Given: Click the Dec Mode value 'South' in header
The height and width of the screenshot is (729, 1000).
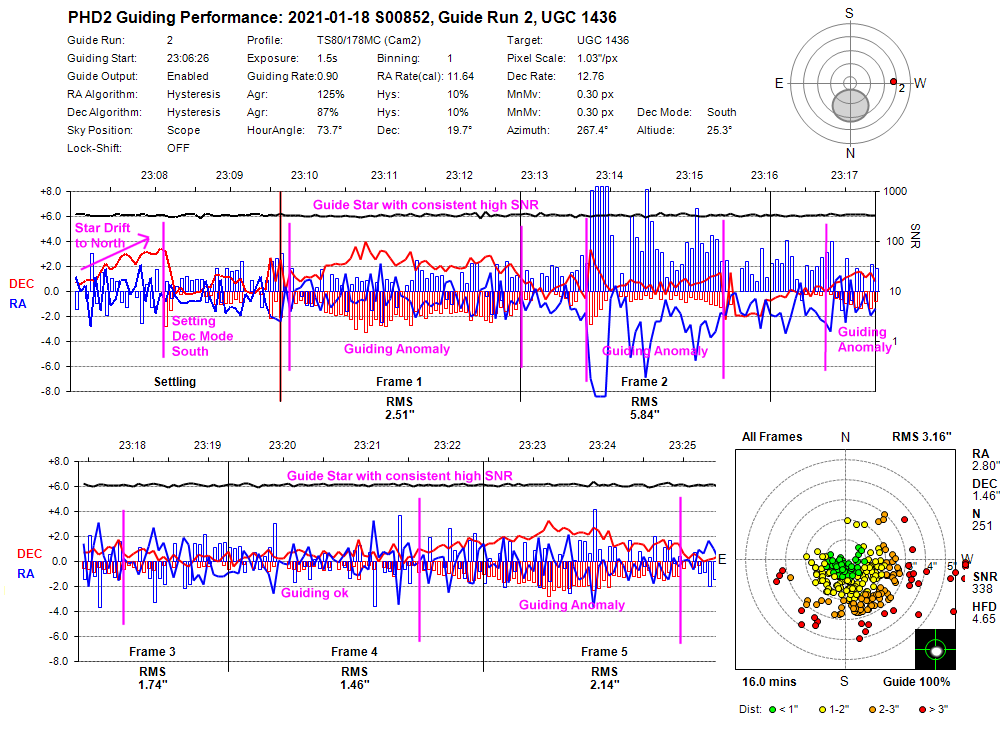Looking at the screenshot, I should (x=721, y=112).
